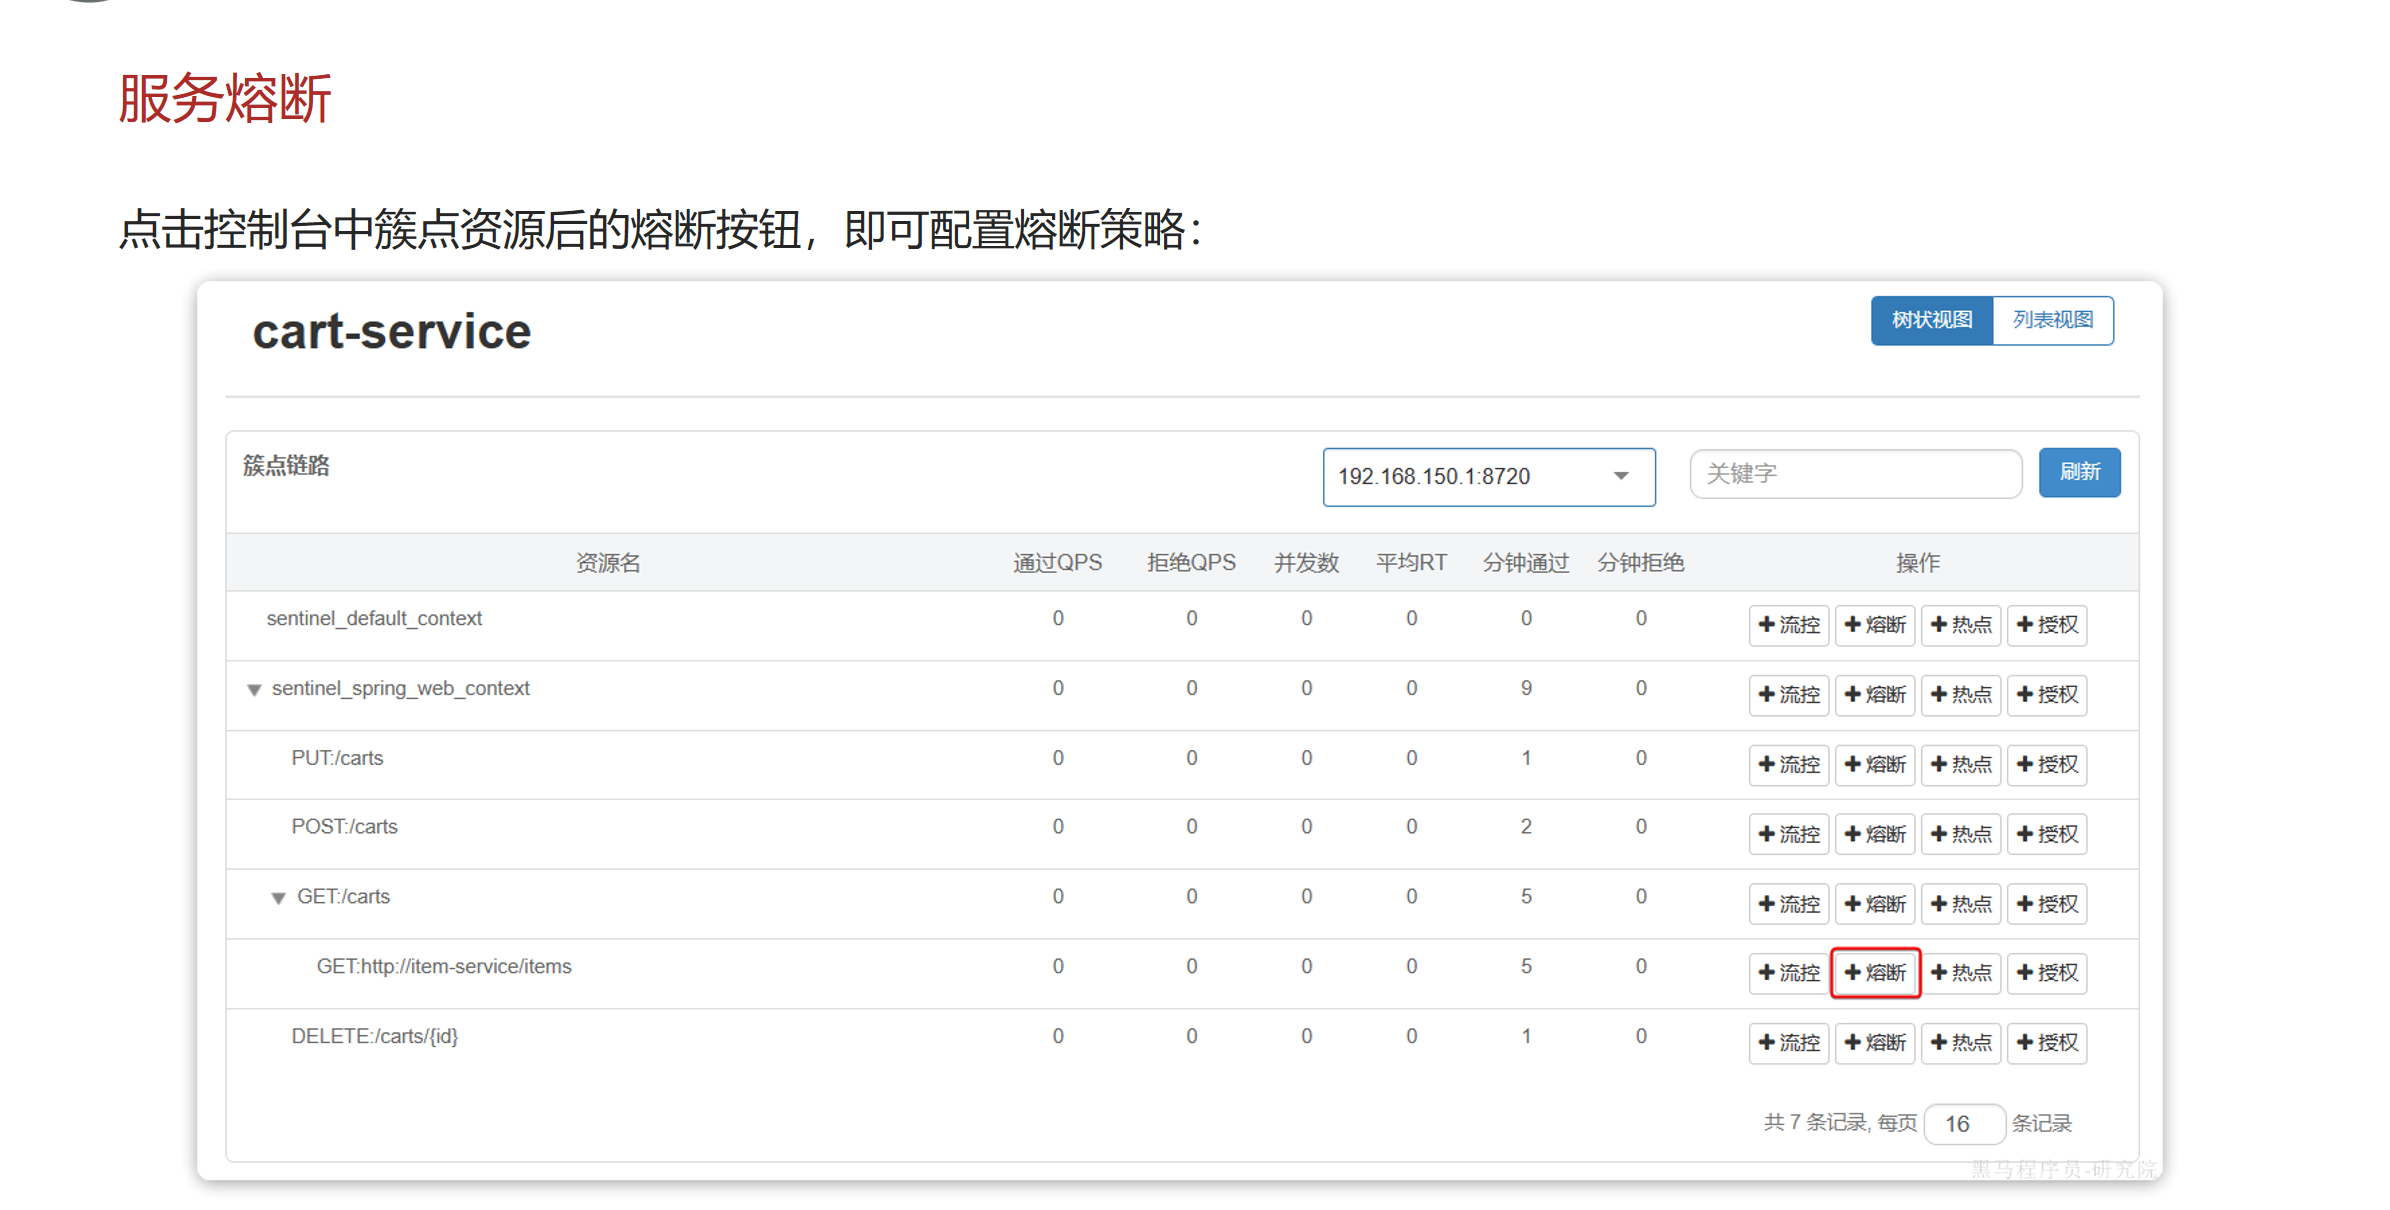Add 流控 rule for GET:/carts
The width and height of the screenshot is (2390, 1210).
tap(1789, 904)
